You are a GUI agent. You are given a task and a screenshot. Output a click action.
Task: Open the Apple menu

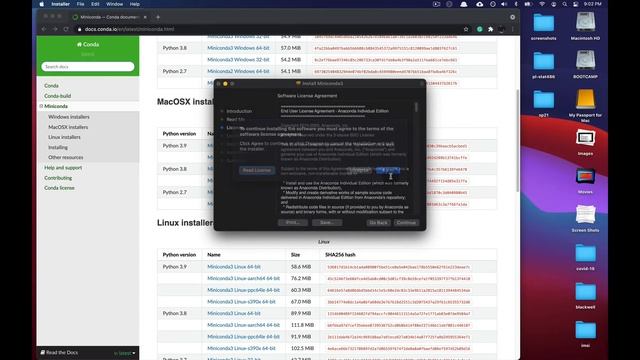(x=42, y=4)
